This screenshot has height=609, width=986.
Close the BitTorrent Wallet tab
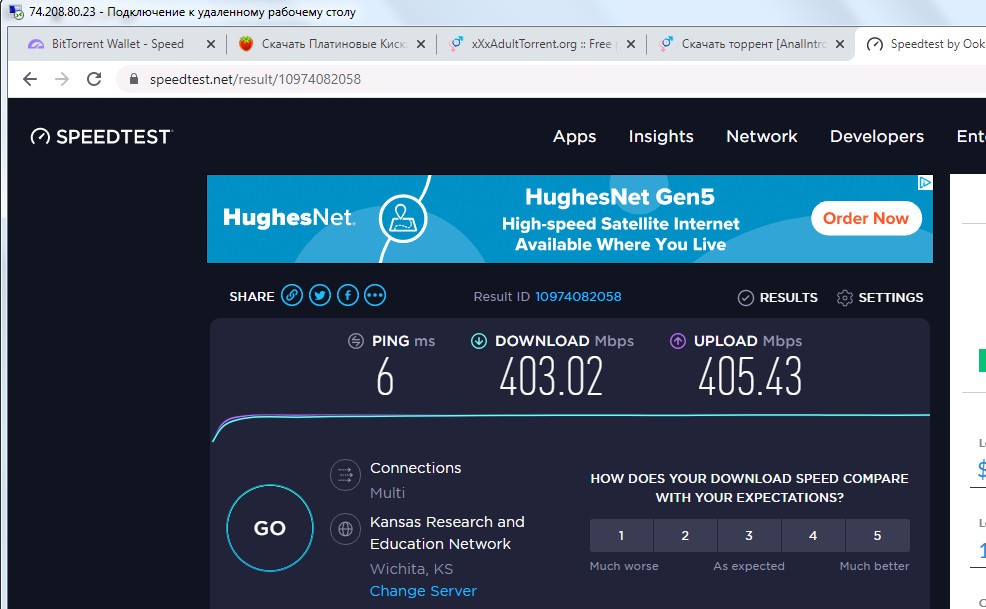pyautogui.click(x=211, y=44)
